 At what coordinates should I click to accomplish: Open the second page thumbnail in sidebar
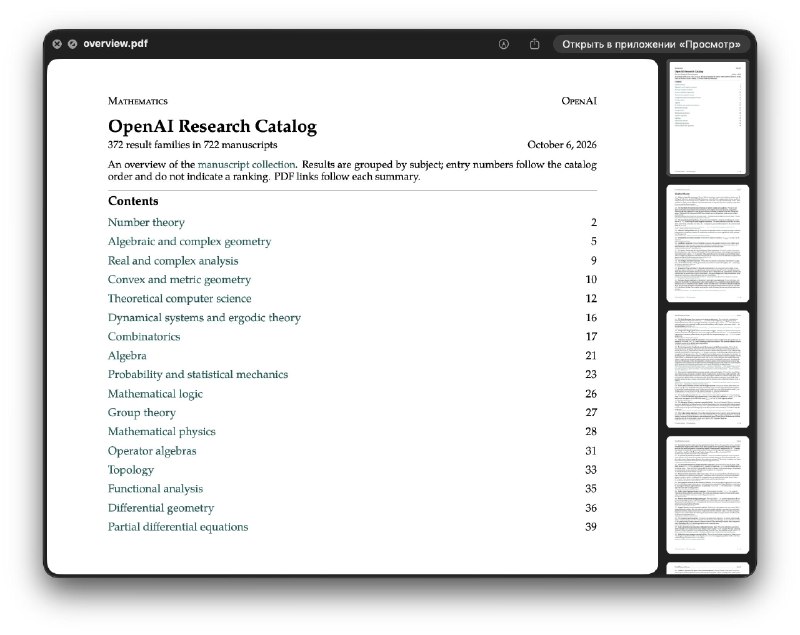tap(708, 244)
